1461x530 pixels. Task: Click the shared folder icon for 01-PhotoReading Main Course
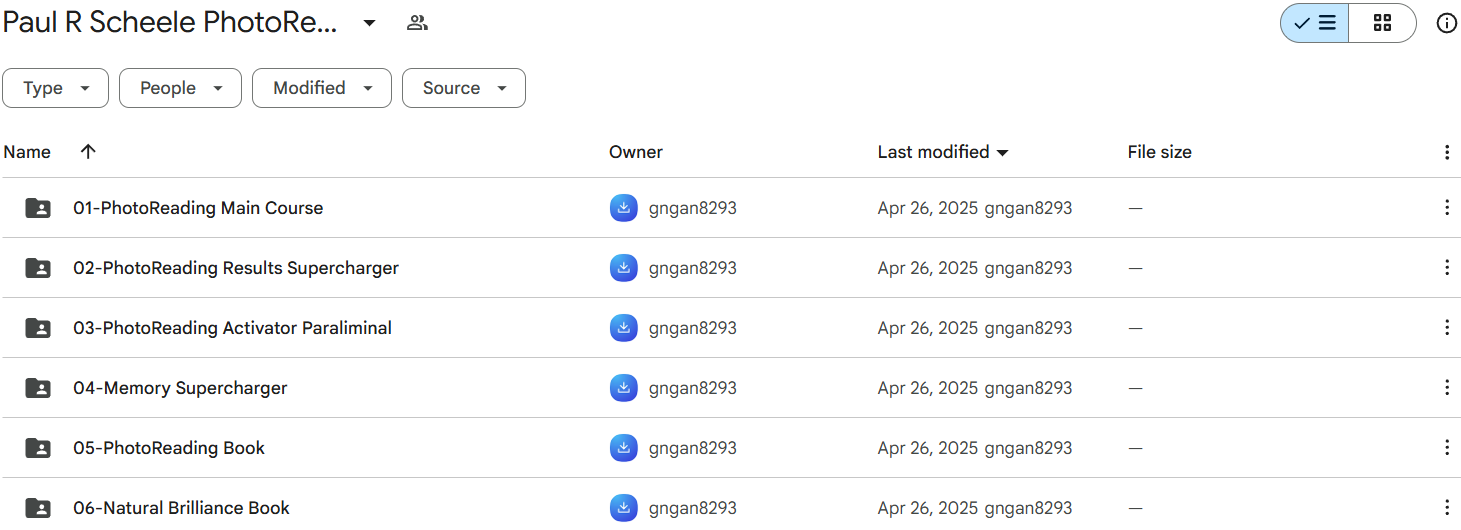point(38,208)
